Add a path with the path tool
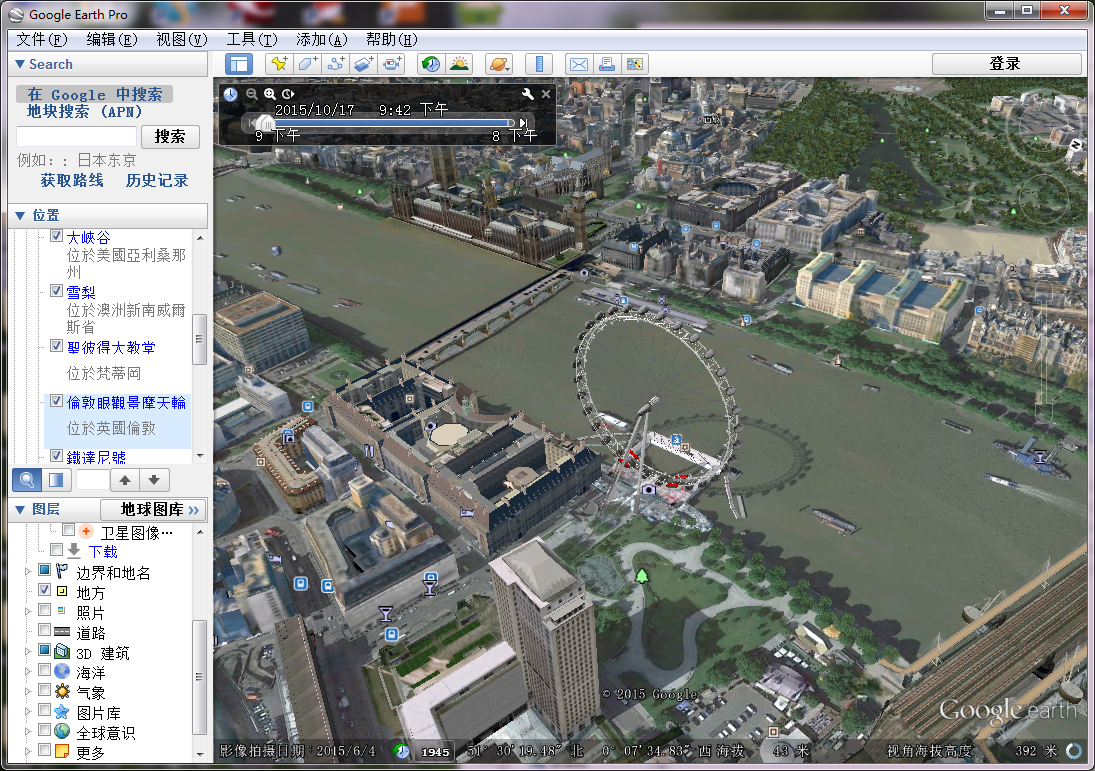The width and height of the screenshot is (1095, 771). pos(336,64)
